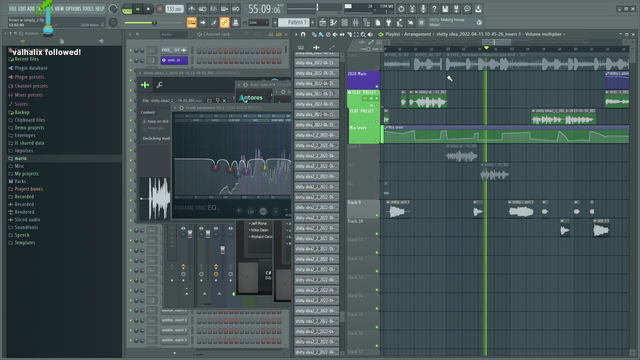Open the TOOLS menu

click(x=88, y=9)
